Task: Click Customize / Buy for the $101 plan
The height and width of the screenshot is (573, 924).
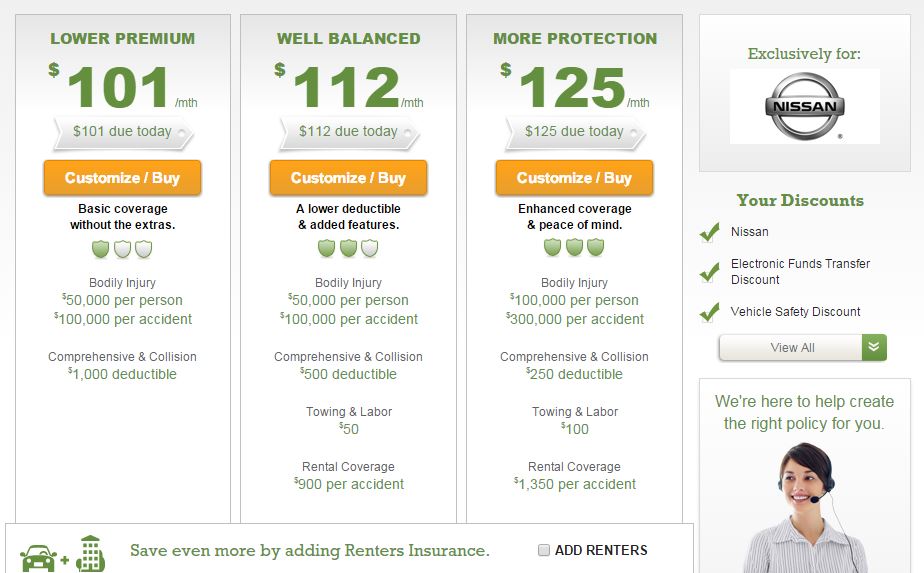Action: [122, 177]
